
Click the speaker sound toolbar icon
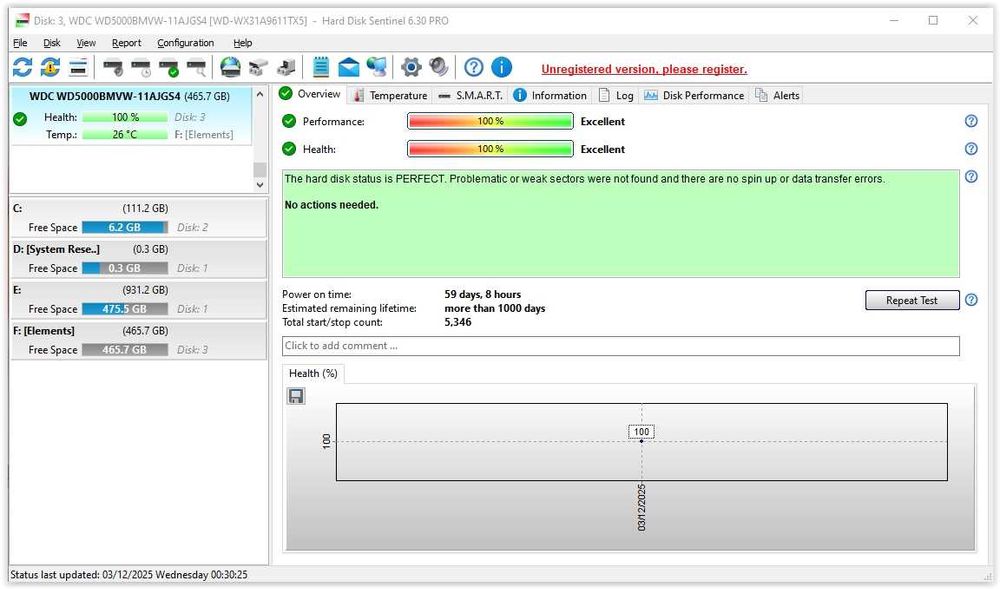439,67
